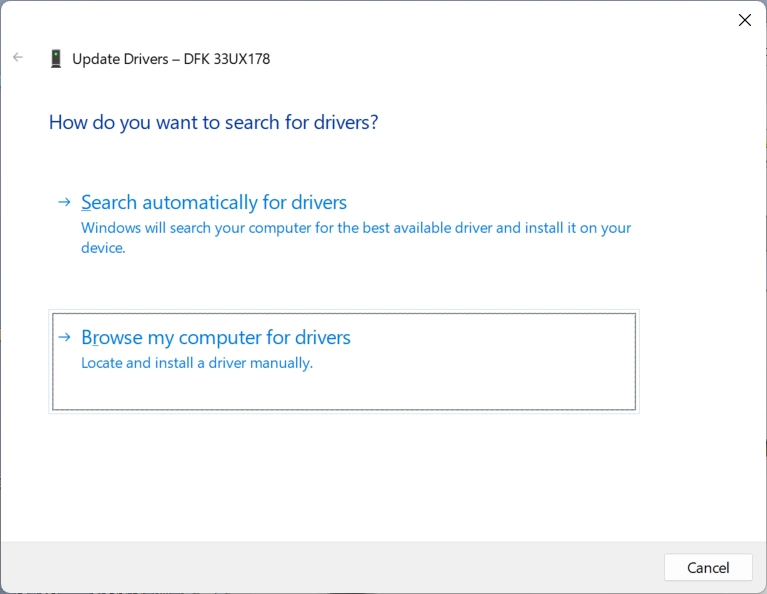
Task: Choose Browse my computer for drivers
Action: pyautogui.click(x=216, y=338)
